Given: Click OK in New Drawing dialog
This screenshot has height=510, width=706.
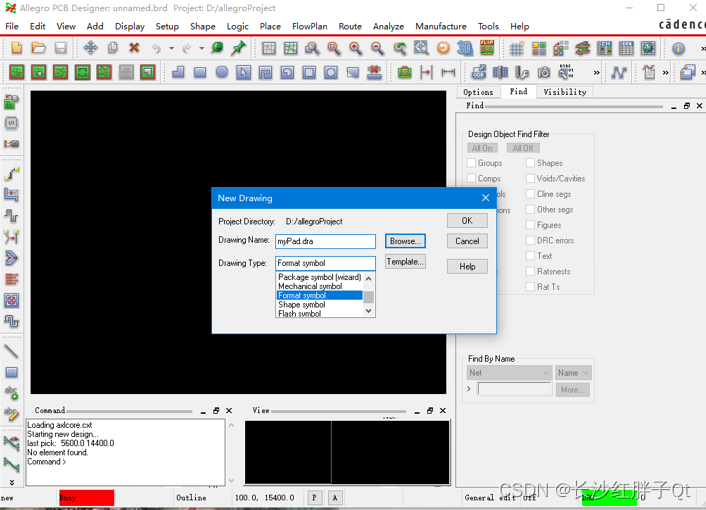Looking at the screenshot, I should coord(467,221).
